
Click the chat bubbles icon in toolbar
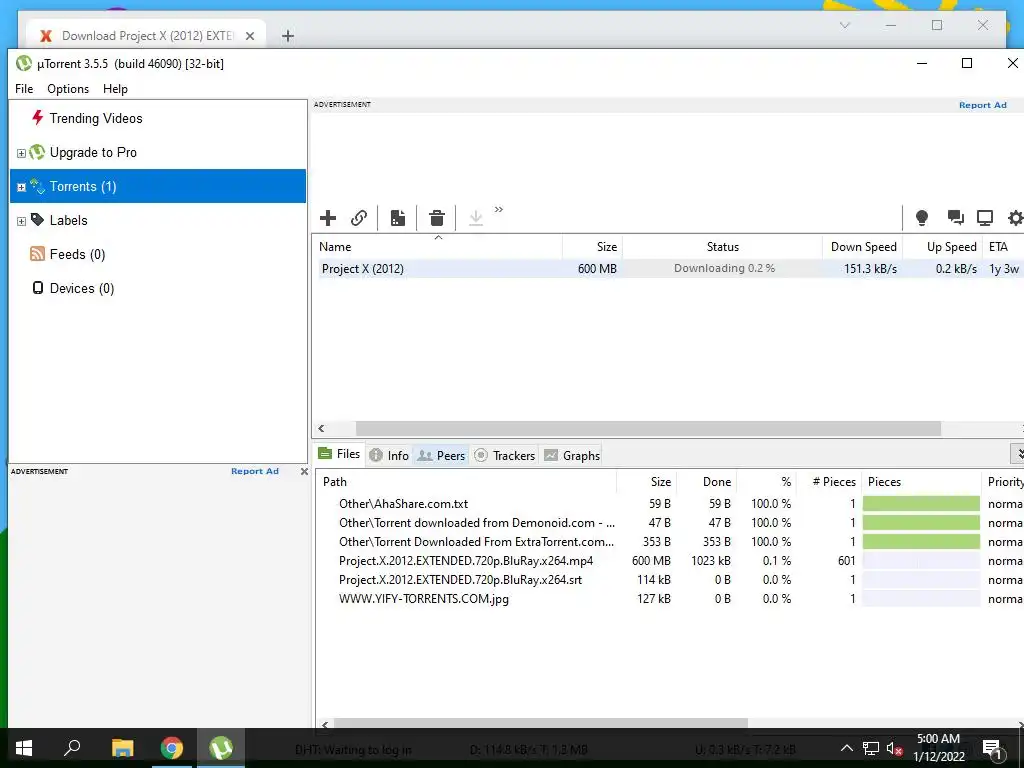[955, 217]
